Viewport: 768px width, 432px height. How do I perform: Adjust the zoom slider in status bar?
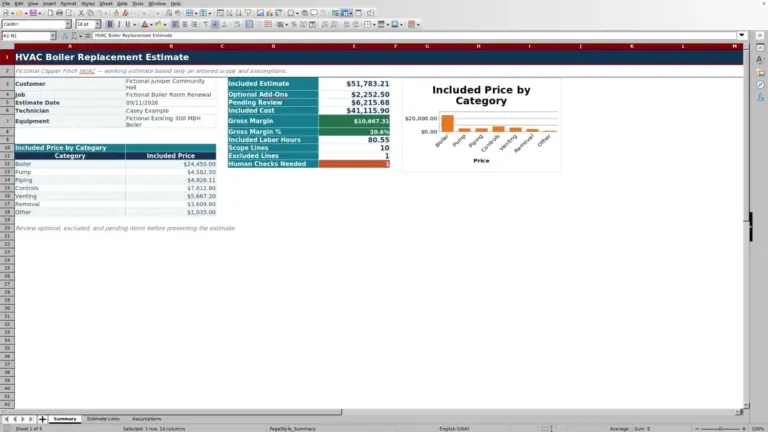coord(720,429)
